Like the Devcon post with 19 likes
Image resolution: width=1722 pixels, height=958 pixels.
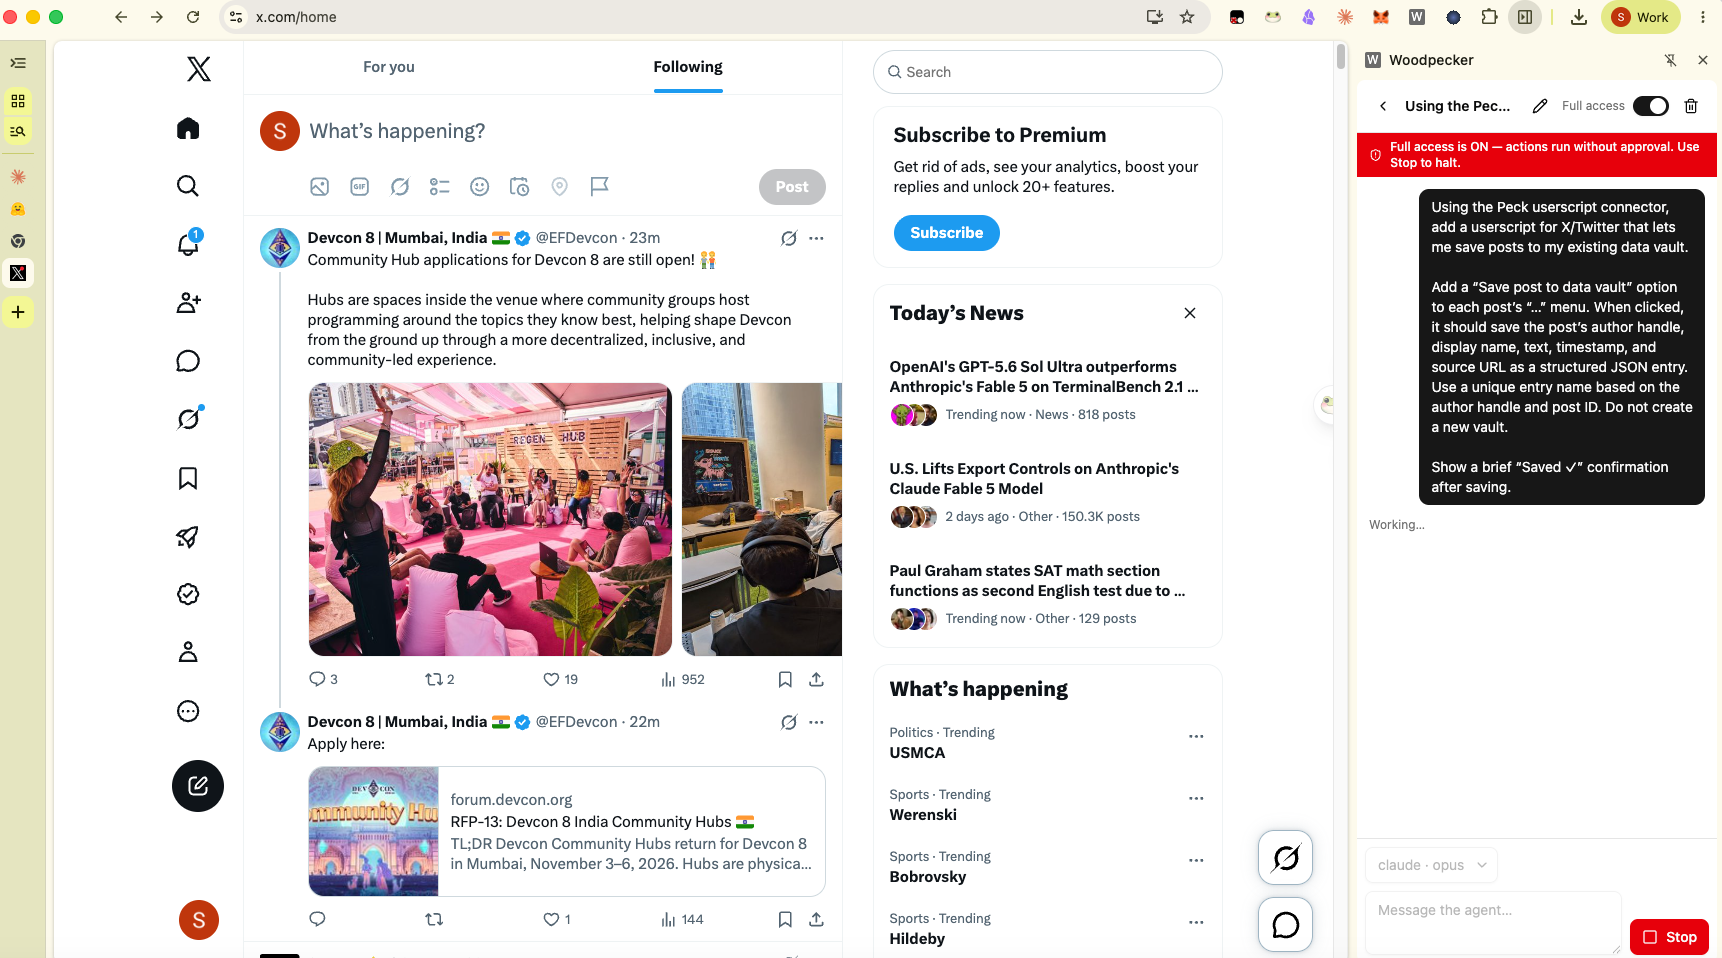(x=560, y=680)
